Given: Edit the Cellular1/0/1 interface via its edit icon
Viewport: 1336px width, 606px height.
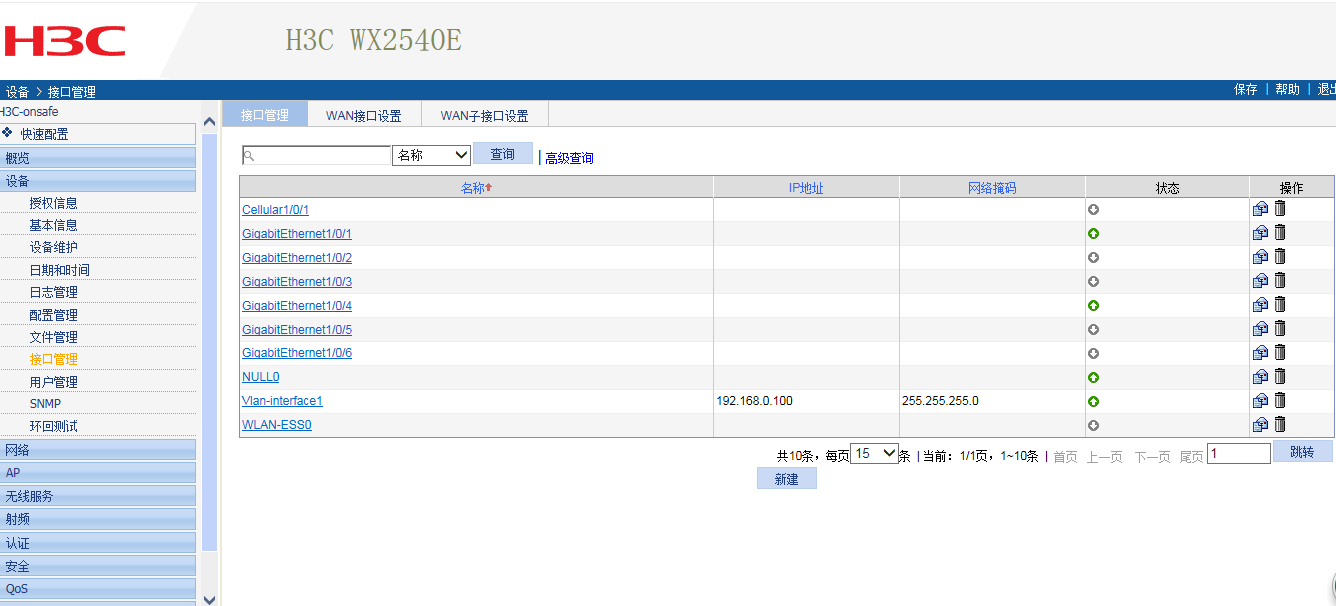Looking at the screenshot, I should (x=1260, y=209).
